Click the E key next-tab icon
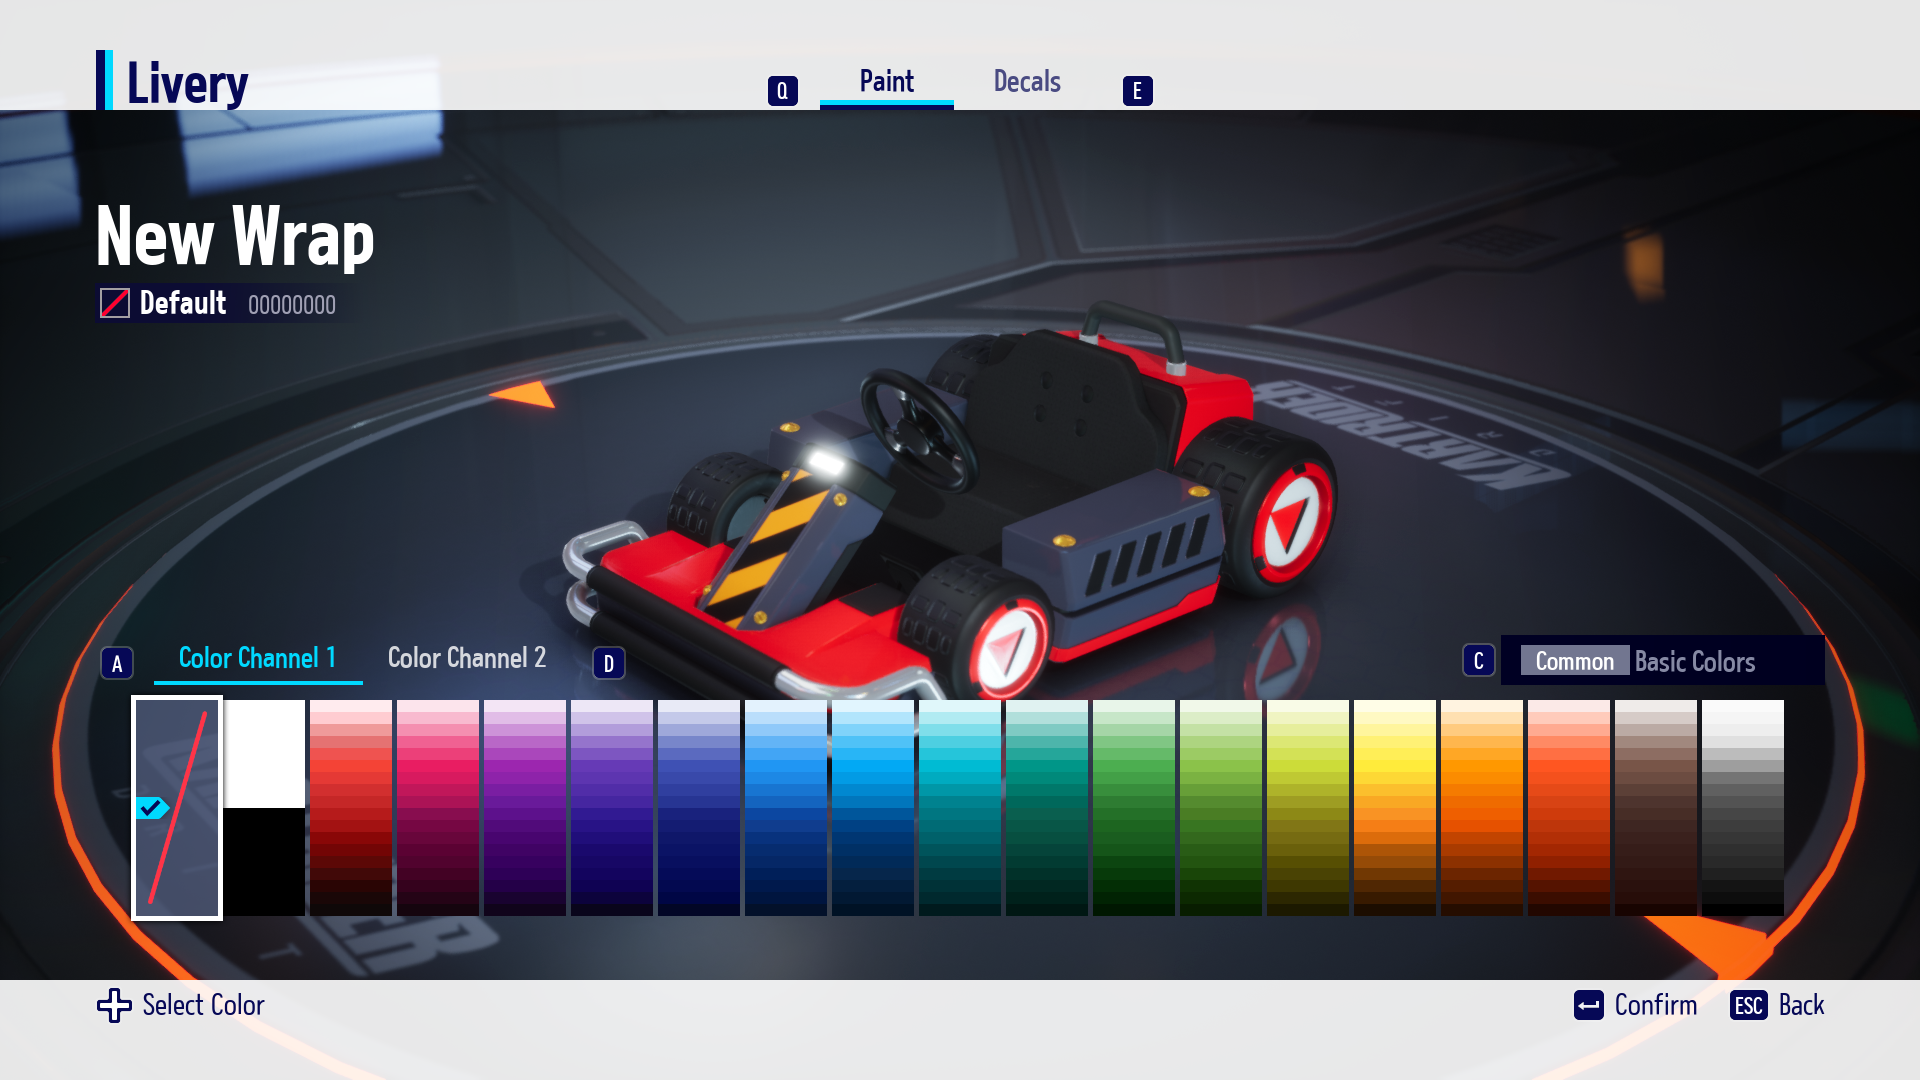Viewport: 1920px width, 1080px height. click(x=1137, y=91)
